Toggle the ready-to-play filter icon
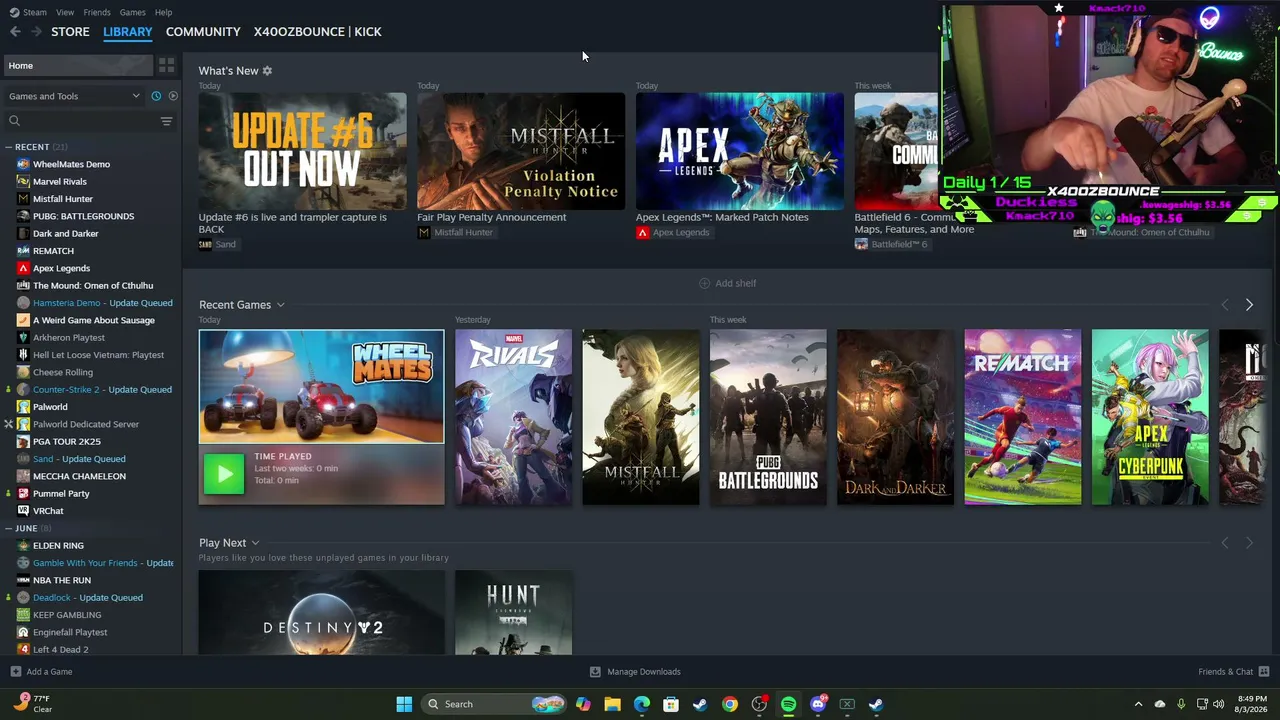The height and width of the screenshot is (720, 1280). coord(173,96)
